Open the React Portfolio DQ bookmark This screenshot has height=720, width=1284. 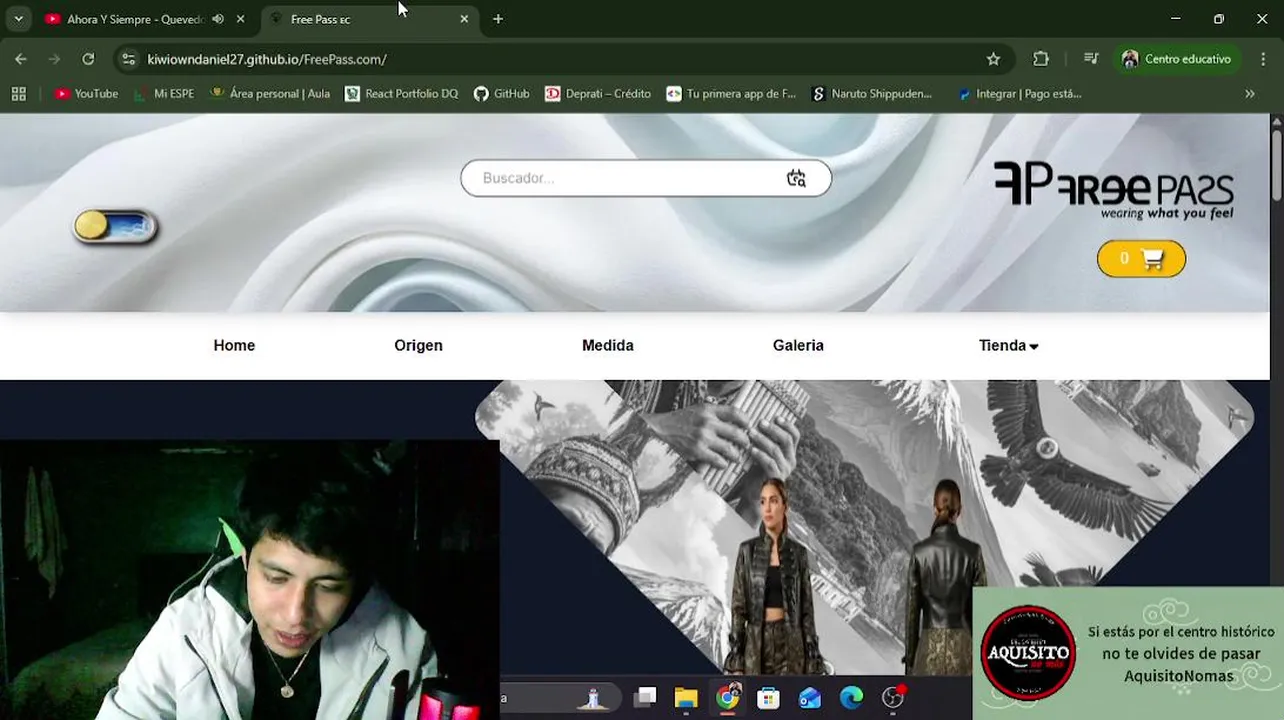point(401,94)
